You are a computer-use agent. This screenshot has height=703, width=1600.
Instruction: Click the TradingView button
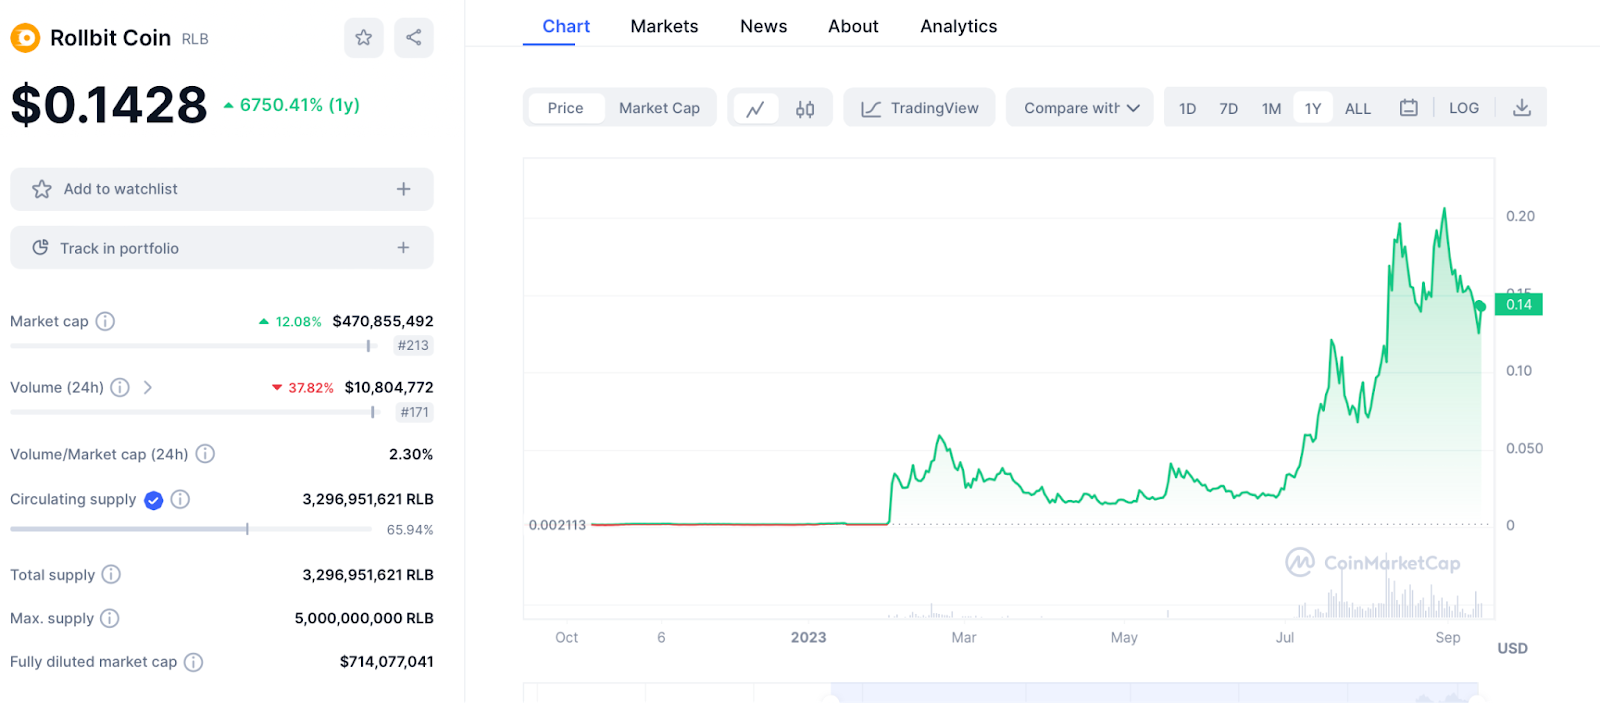[920, 108]
